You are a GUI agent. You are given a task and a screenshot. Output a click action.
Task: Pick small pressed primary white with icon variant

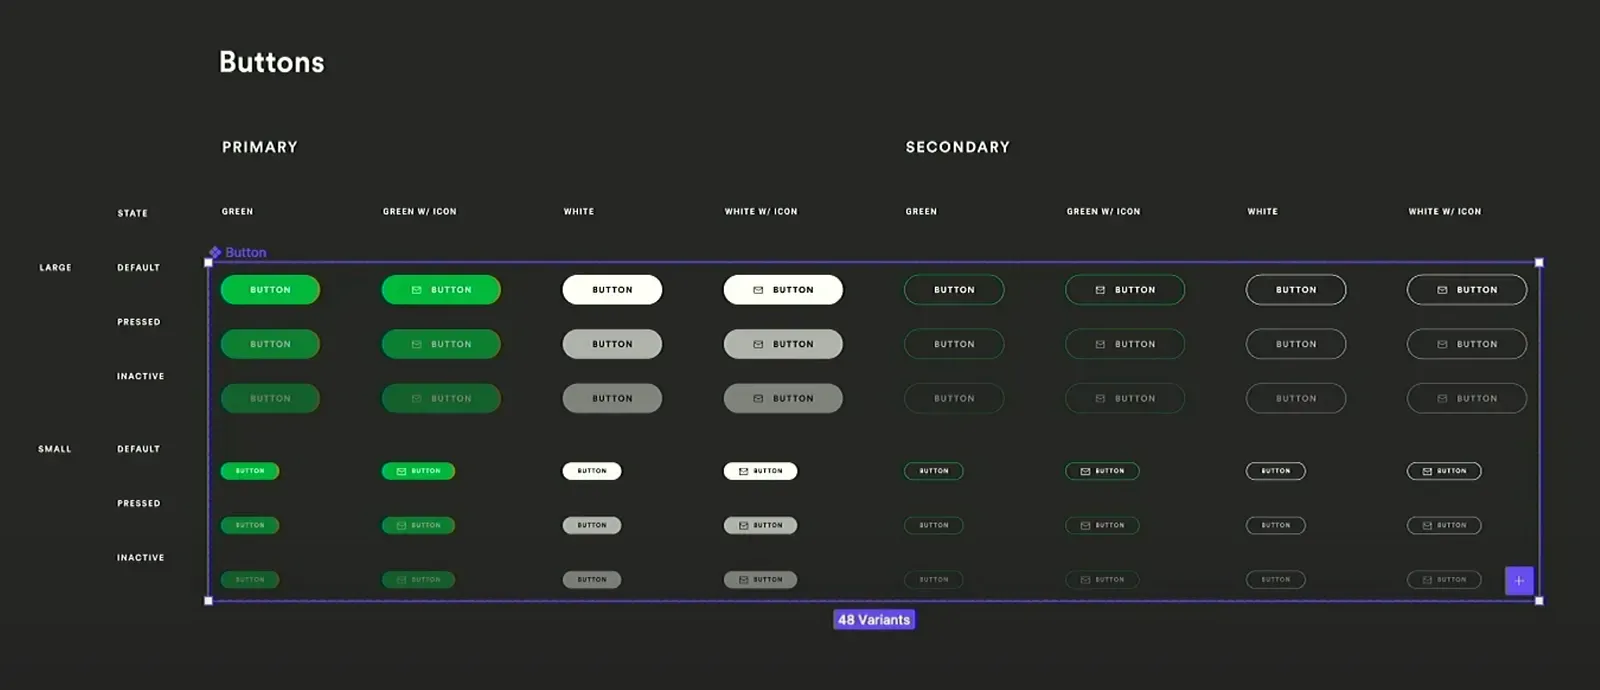click(x=760, y=525)
